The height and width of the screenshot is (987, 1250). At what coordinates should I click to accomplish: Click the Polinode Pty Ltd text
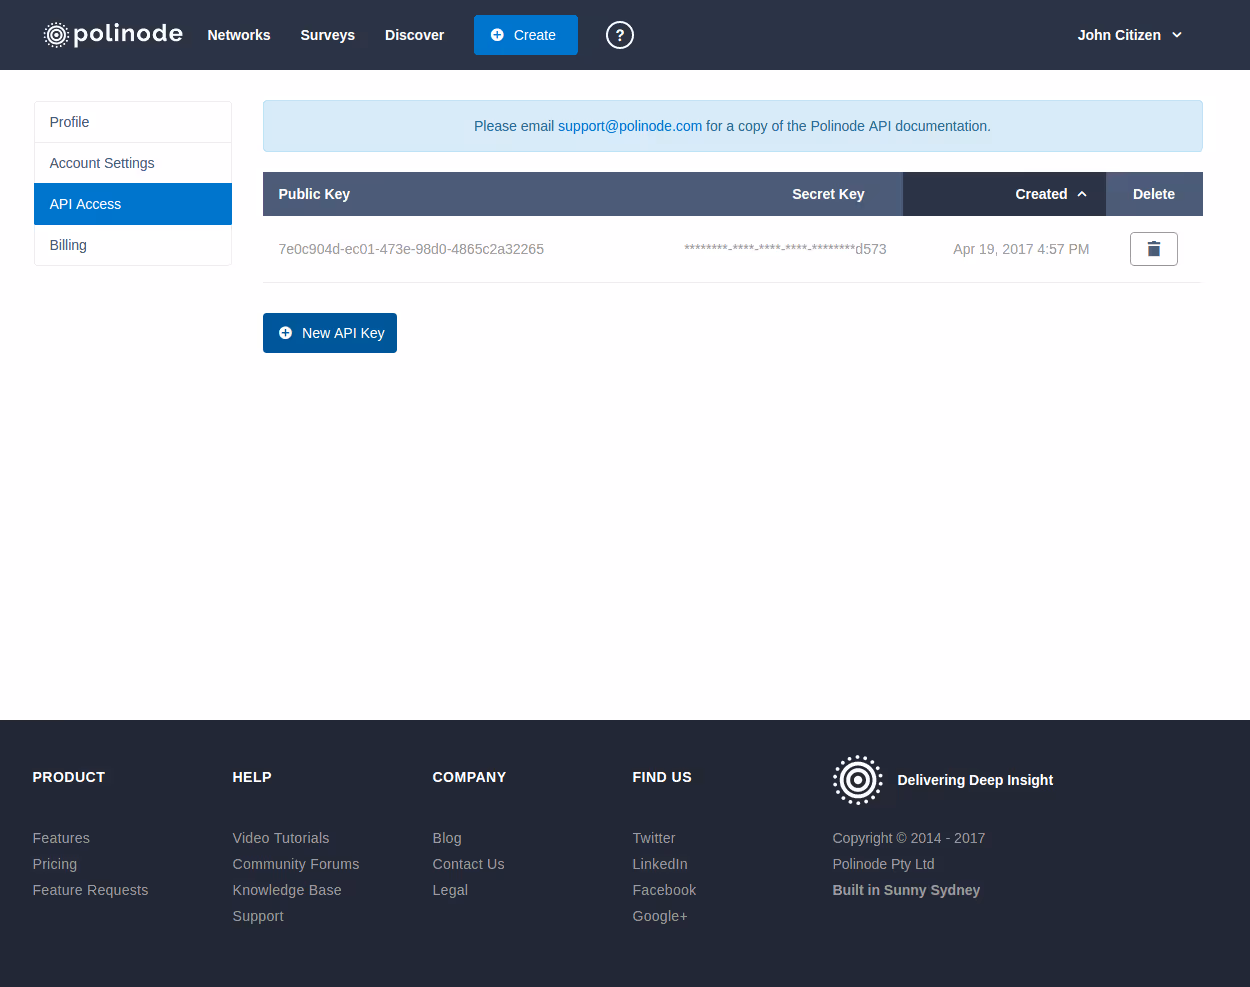(x=883, y=864)
